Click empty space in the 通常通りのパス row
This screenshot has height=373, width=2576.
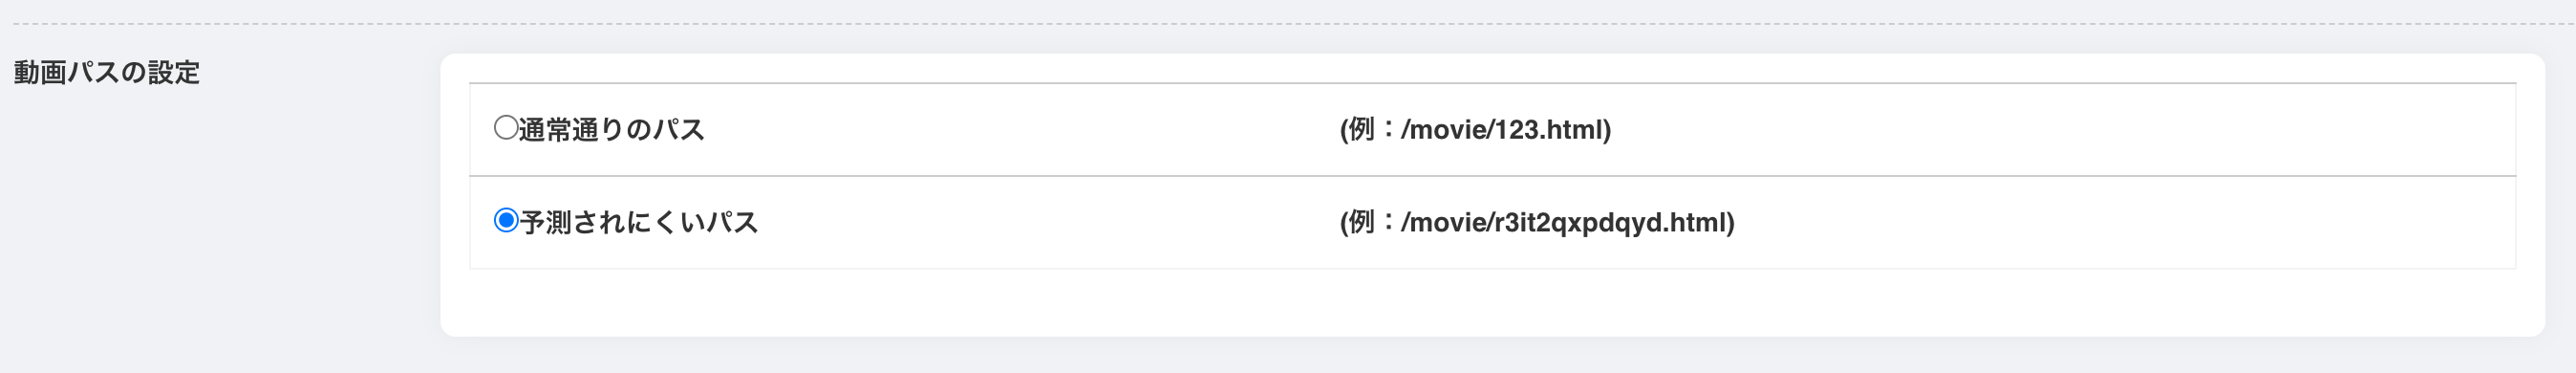click(x=1000, y=130)
